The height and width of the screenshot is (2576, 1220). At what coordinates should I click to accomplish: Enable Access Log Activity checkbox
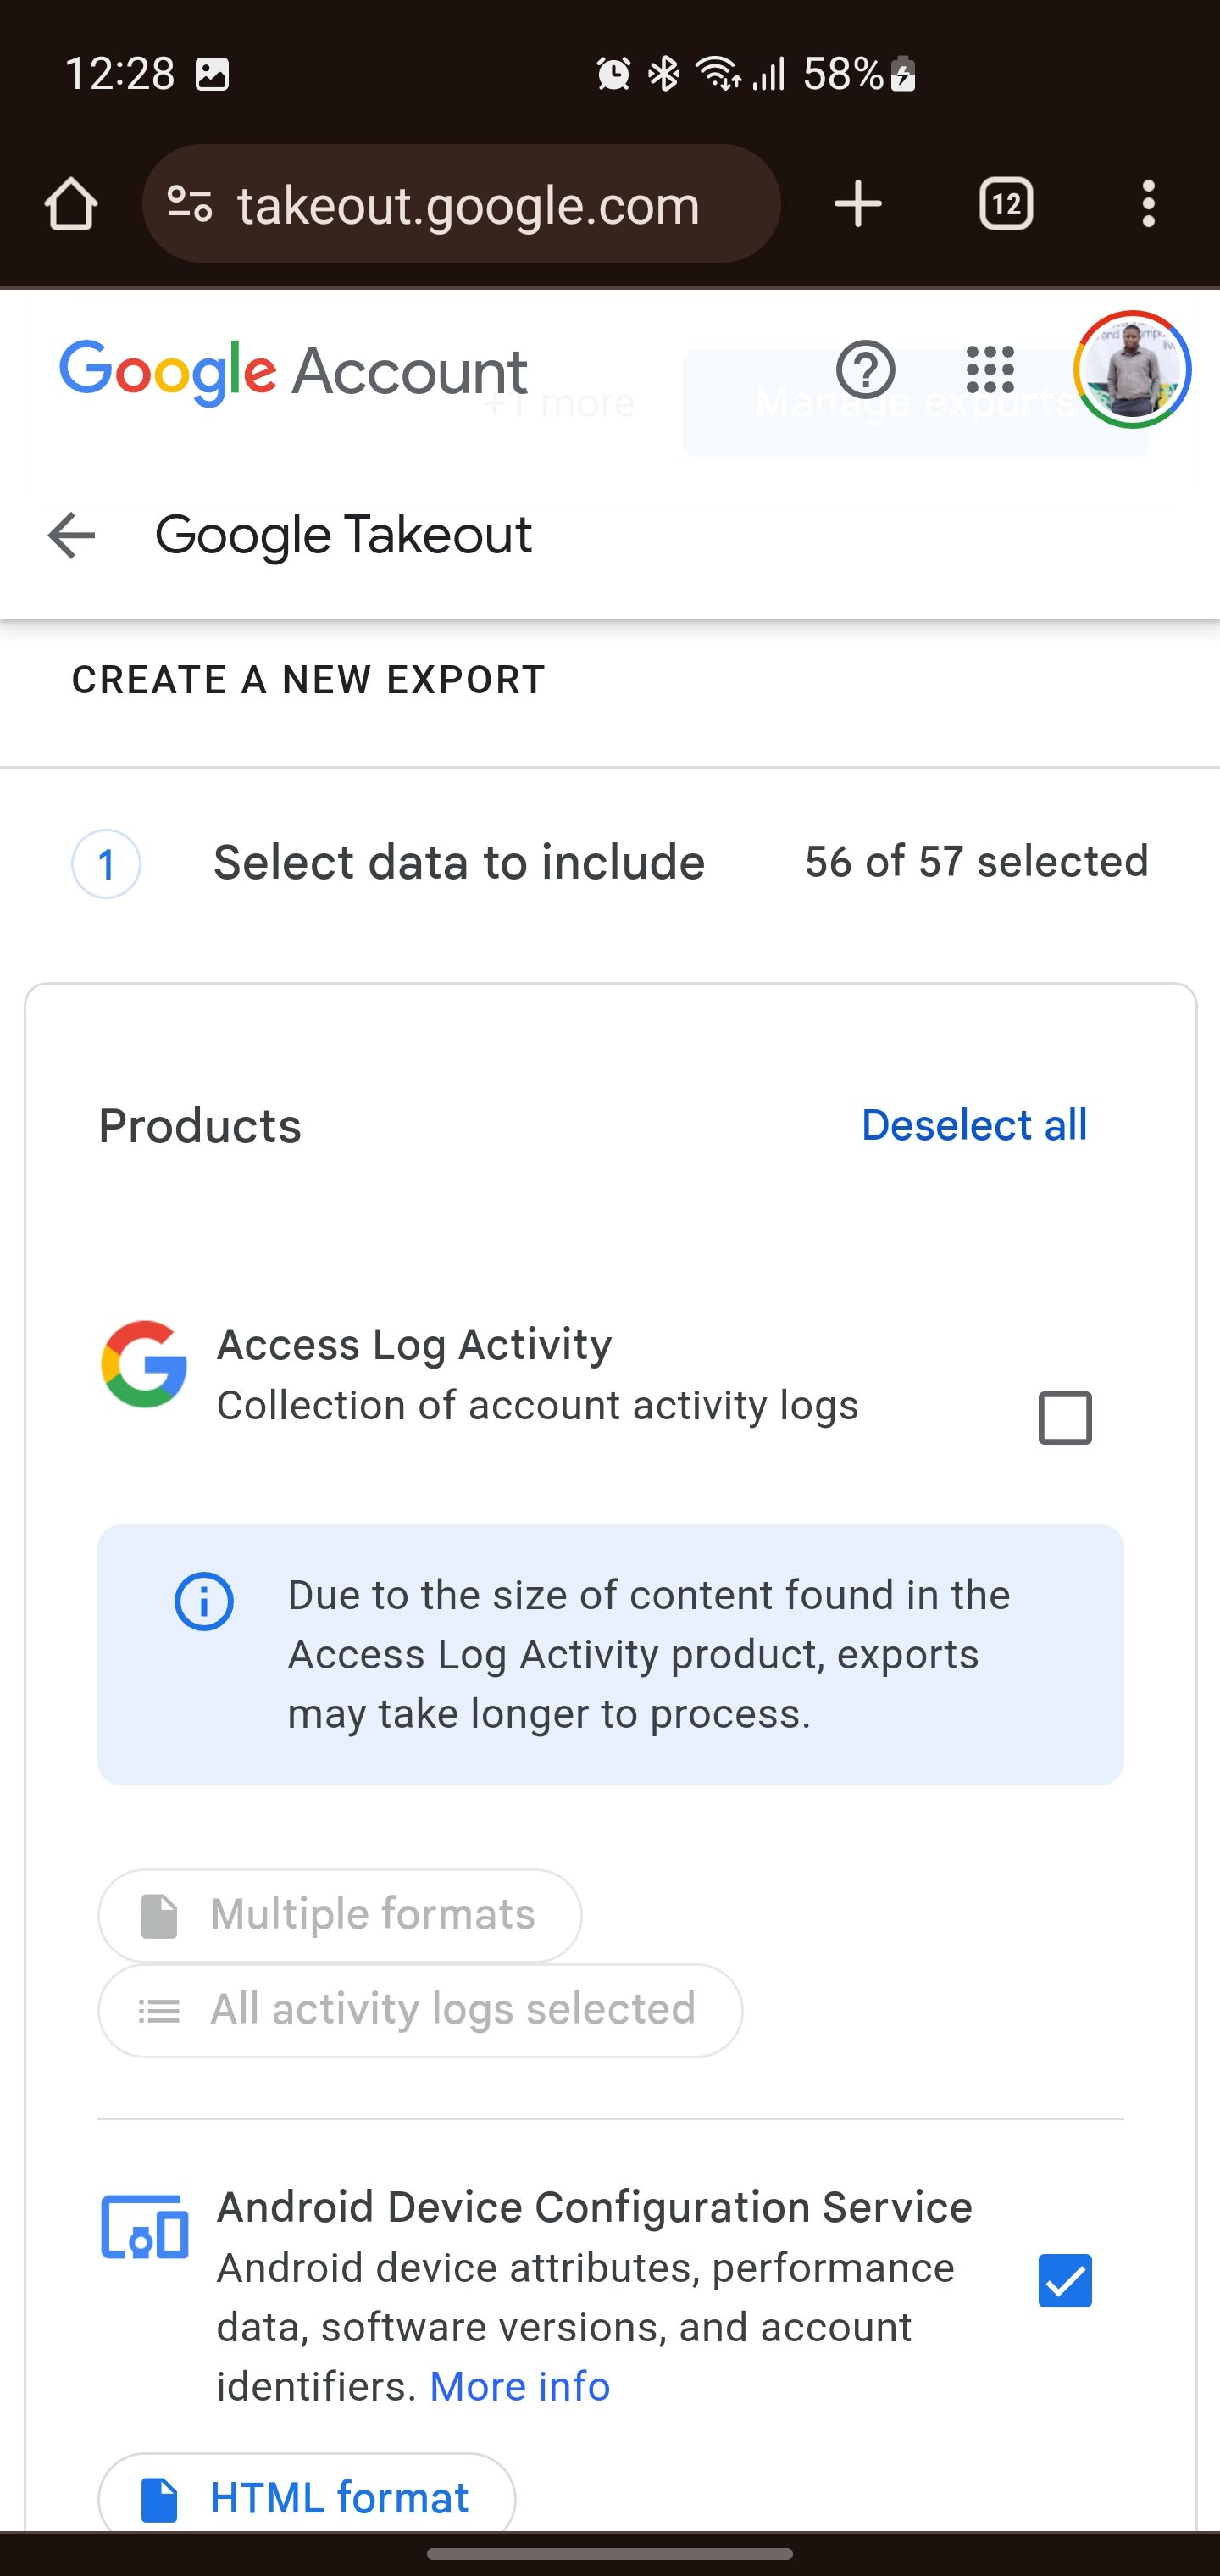click(x=1065, y=1418)
